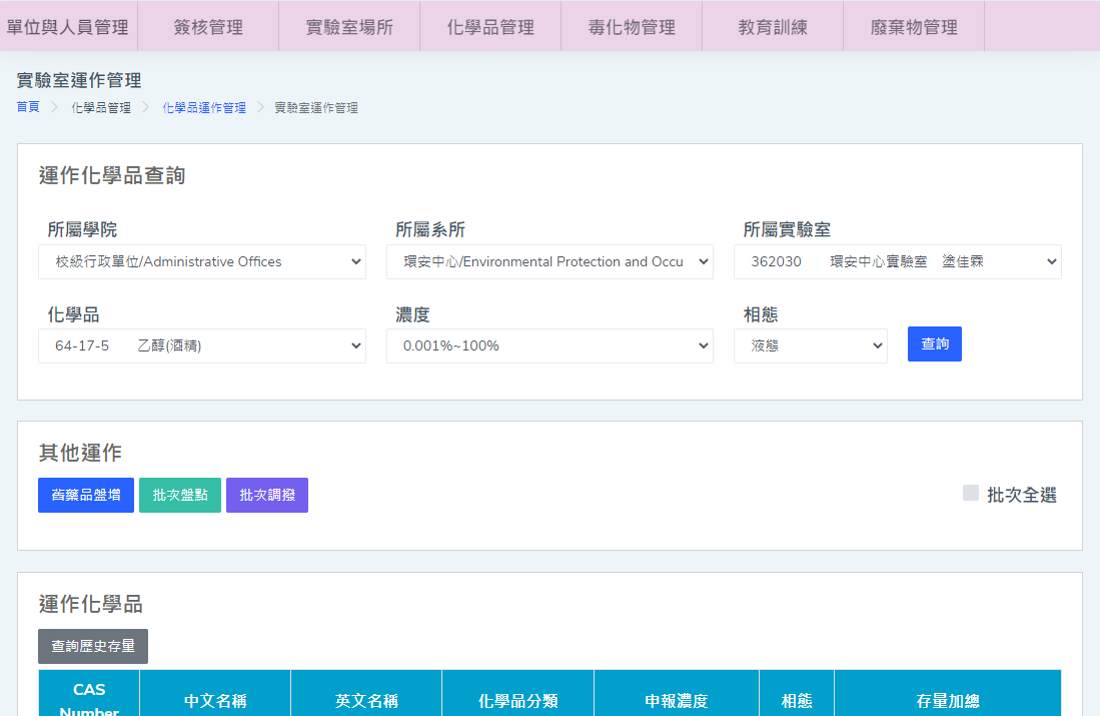Image resolution: width=1100 pixels, height=716 pixels.
Task: Open the 教育訓練 menu
Action: (x=772, y=27)
